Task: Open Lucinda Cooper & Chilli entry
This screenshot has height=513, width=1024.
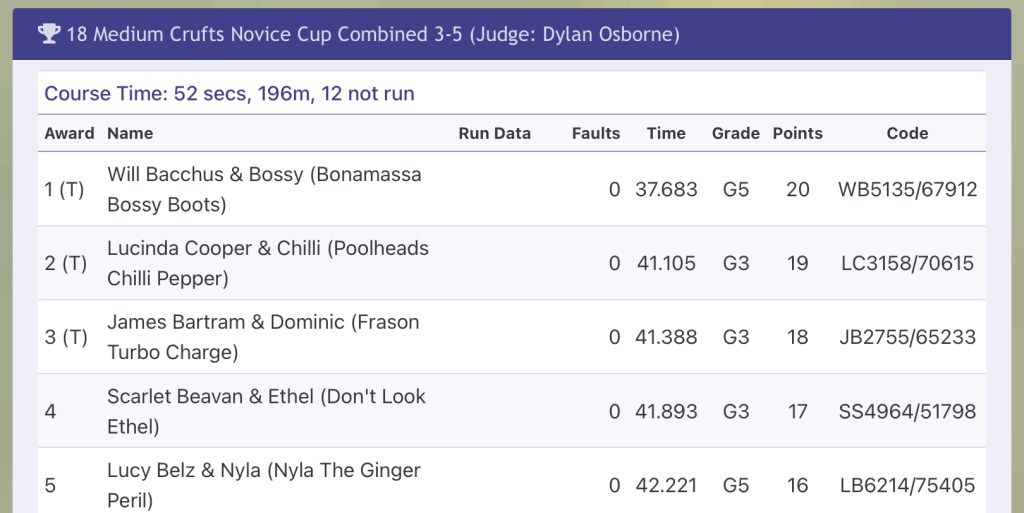Action: 267,263
